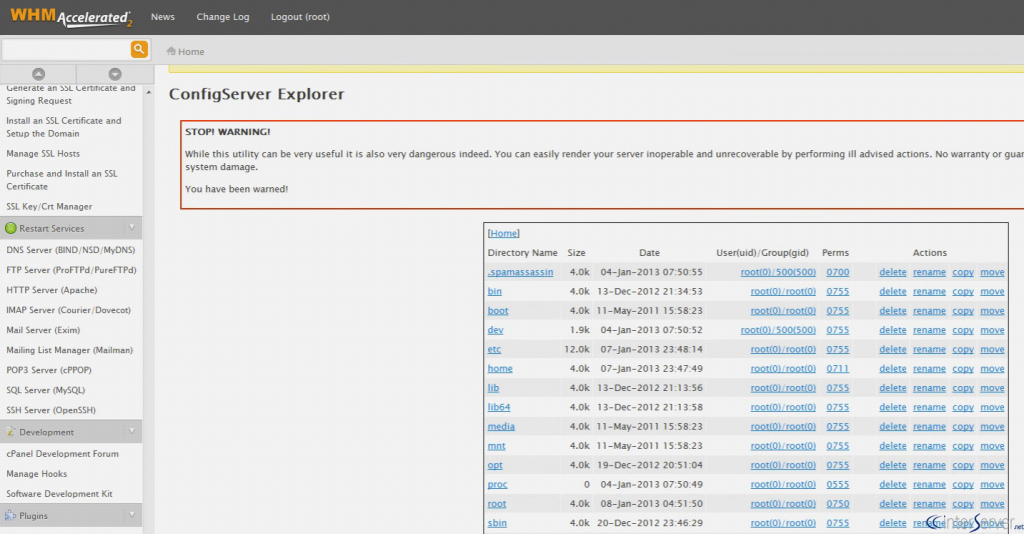
Task: Click the sidebar scroll-up arrow button
Action: (x=39, y=74)
